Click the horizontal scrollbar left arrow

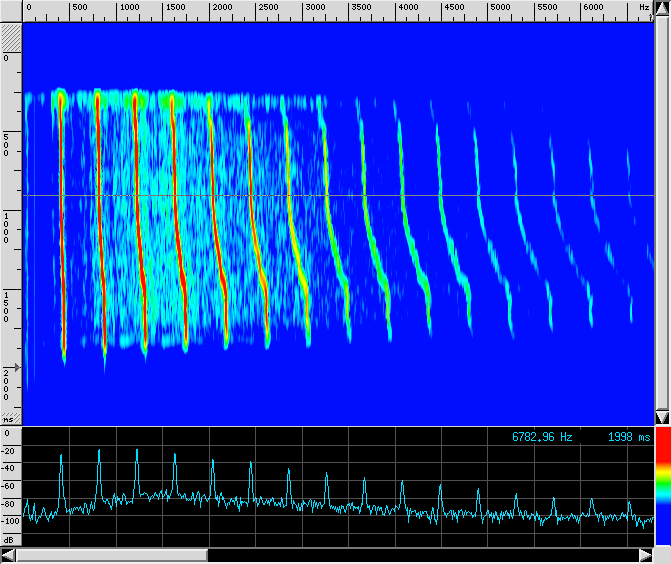point(9,555)
